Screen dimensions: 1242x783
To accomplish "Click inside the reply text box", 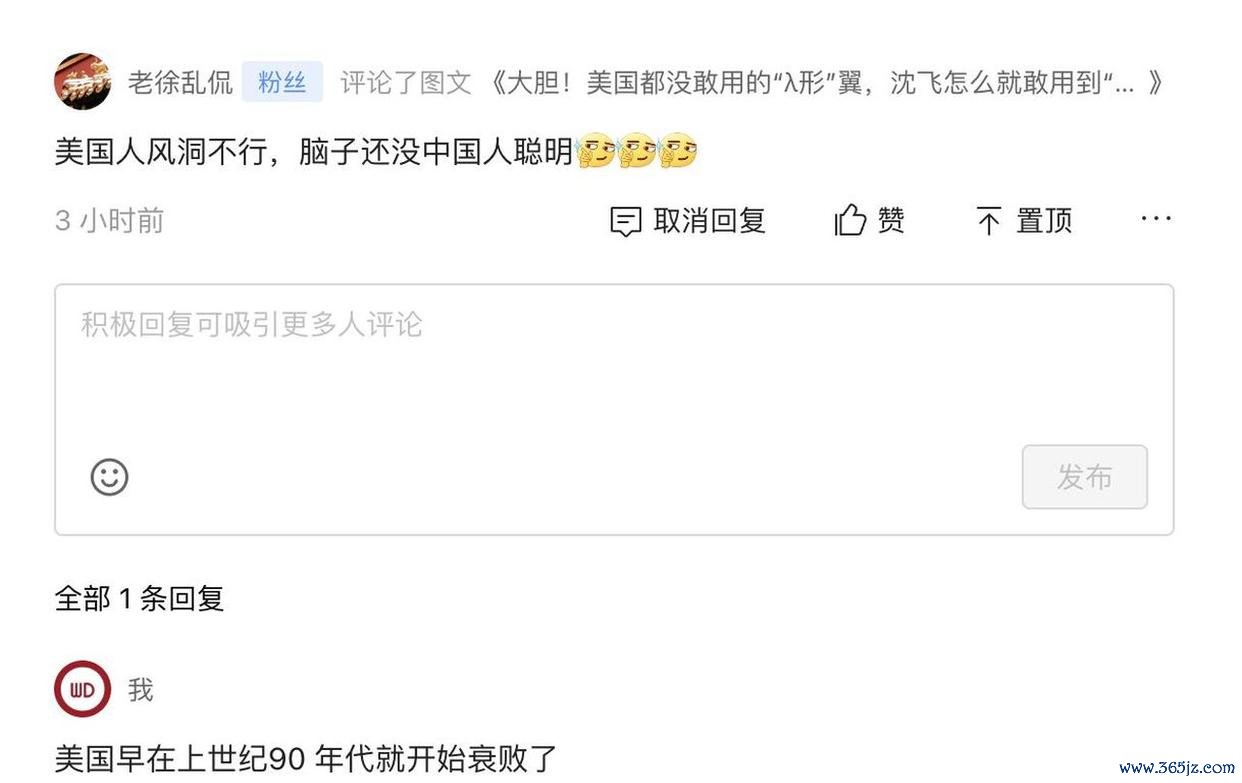I will (614, 409).
